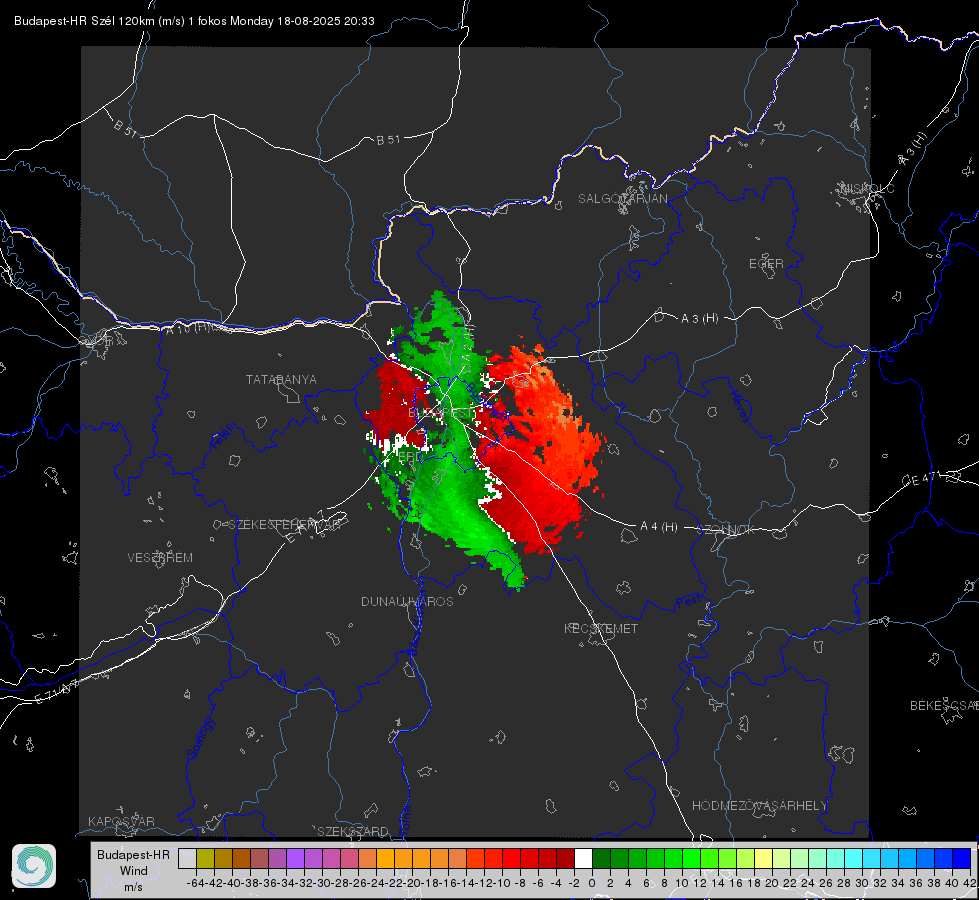Viewport: 979px width, 900px height.
Task: Click the -64 value under the legend
Action: point(195,883)
